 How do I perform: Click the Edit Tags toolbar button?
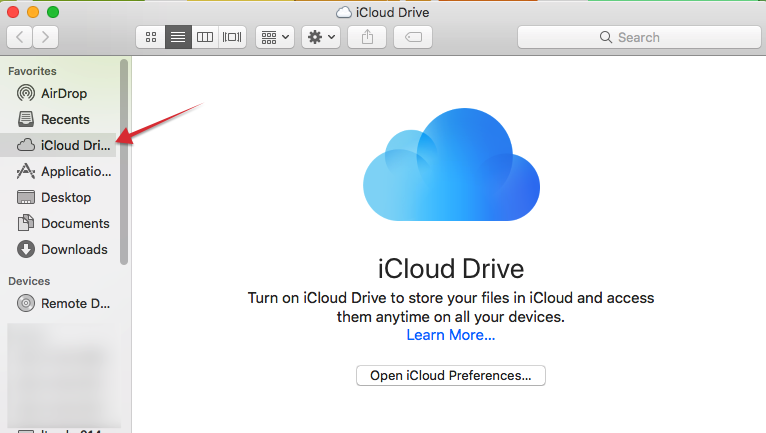click(x=413, y=37)
